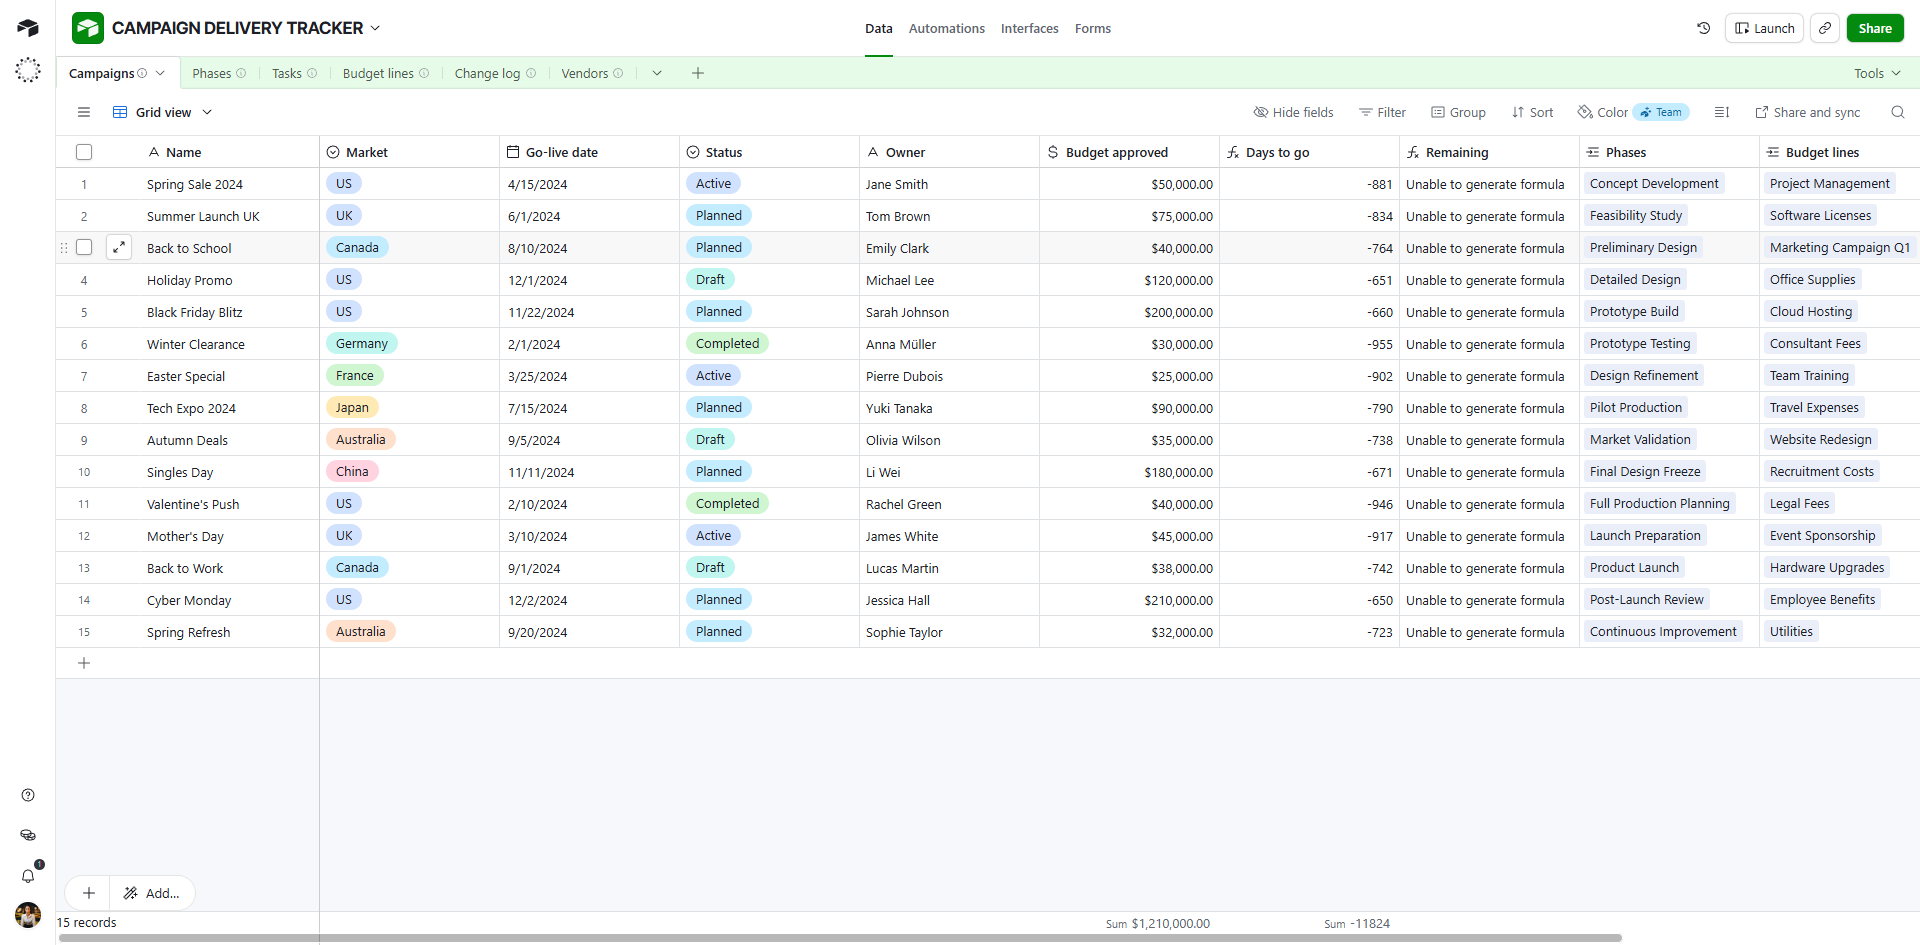Click the Team badge

point(1661,112)
